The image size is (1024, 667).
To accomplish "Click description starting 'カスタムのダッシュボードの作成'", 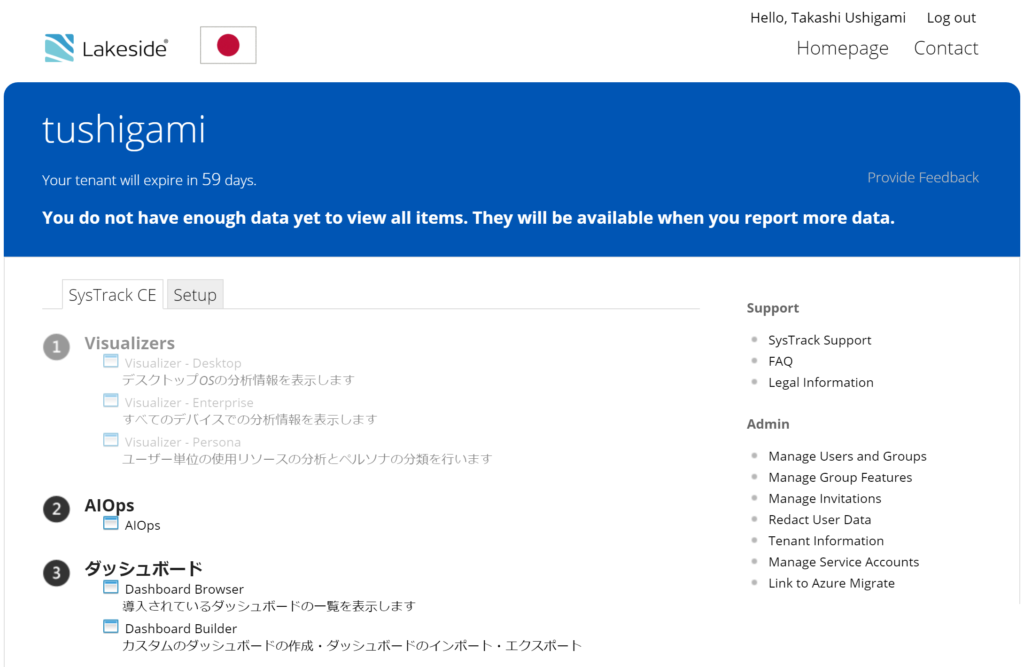I will tap(352, 646).
